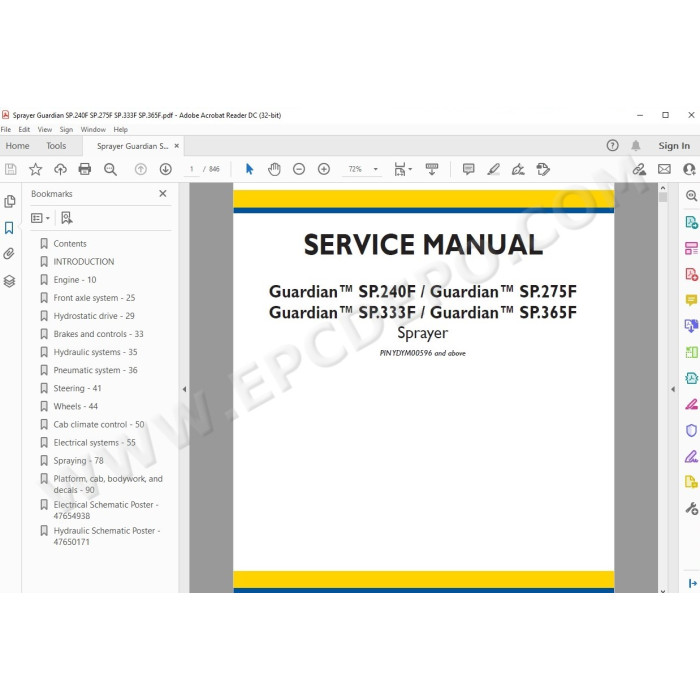Expand the right tools pane button at bottom
The image size is (700, 700).
tap(692, 583)
